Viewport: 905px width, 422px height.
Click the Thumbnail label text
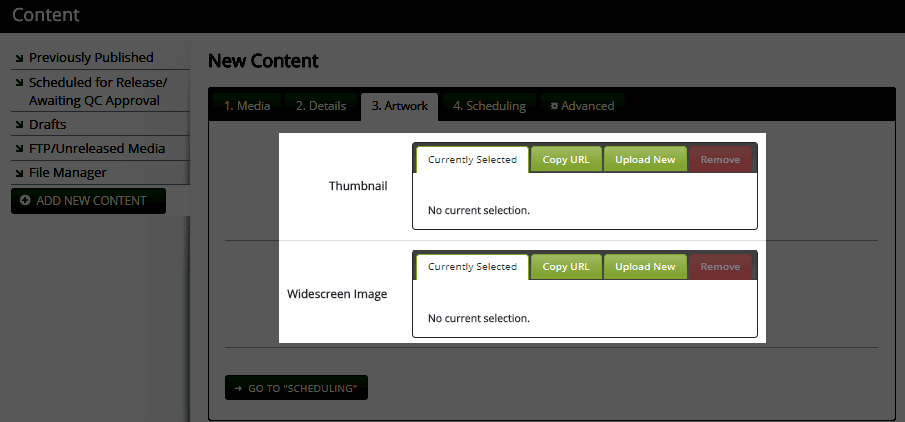pos(358,186)
